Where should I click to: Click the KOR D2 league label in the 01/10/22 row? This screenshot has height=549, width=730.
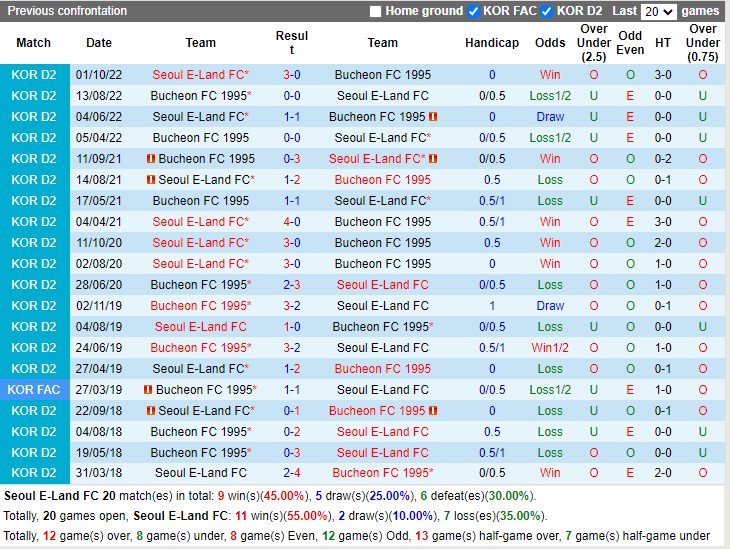click(34, 75)
